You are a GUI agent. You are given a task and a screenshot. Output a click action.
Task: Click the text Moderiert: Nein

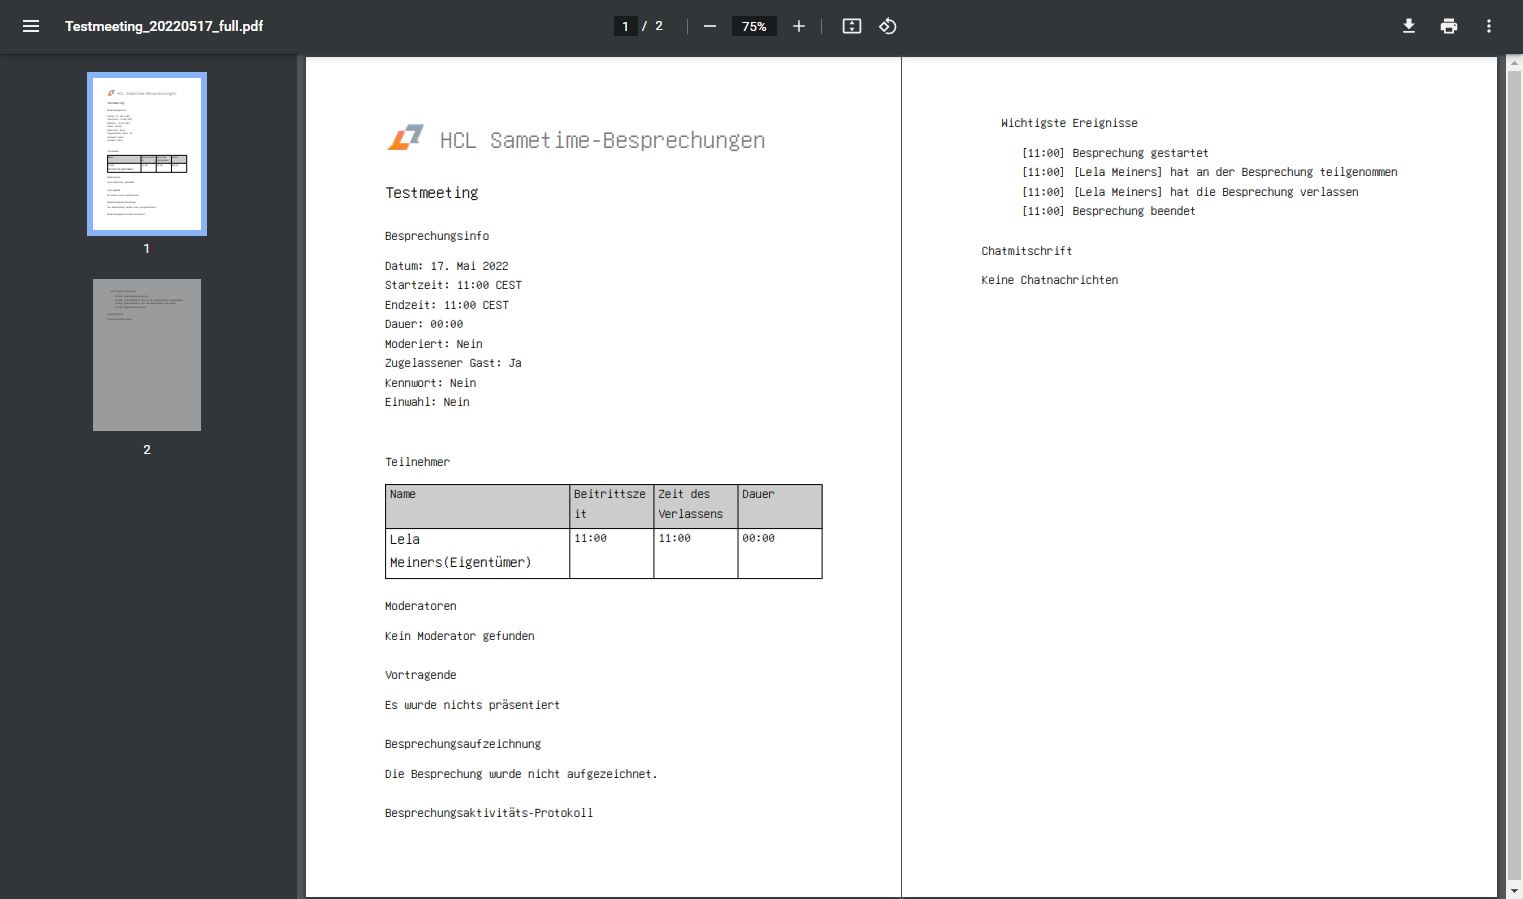(434, 344)
